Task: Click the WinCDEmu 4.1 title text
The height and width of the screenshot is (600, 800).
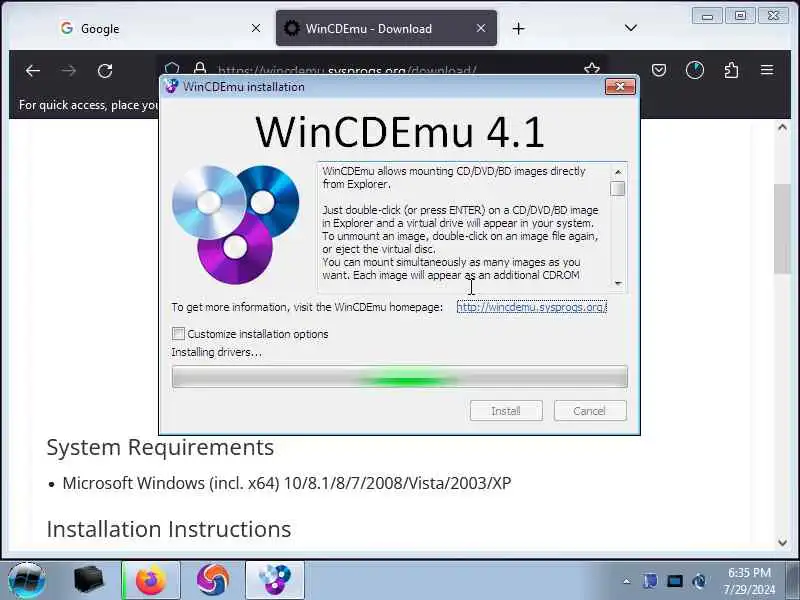Action: point(399,132)
